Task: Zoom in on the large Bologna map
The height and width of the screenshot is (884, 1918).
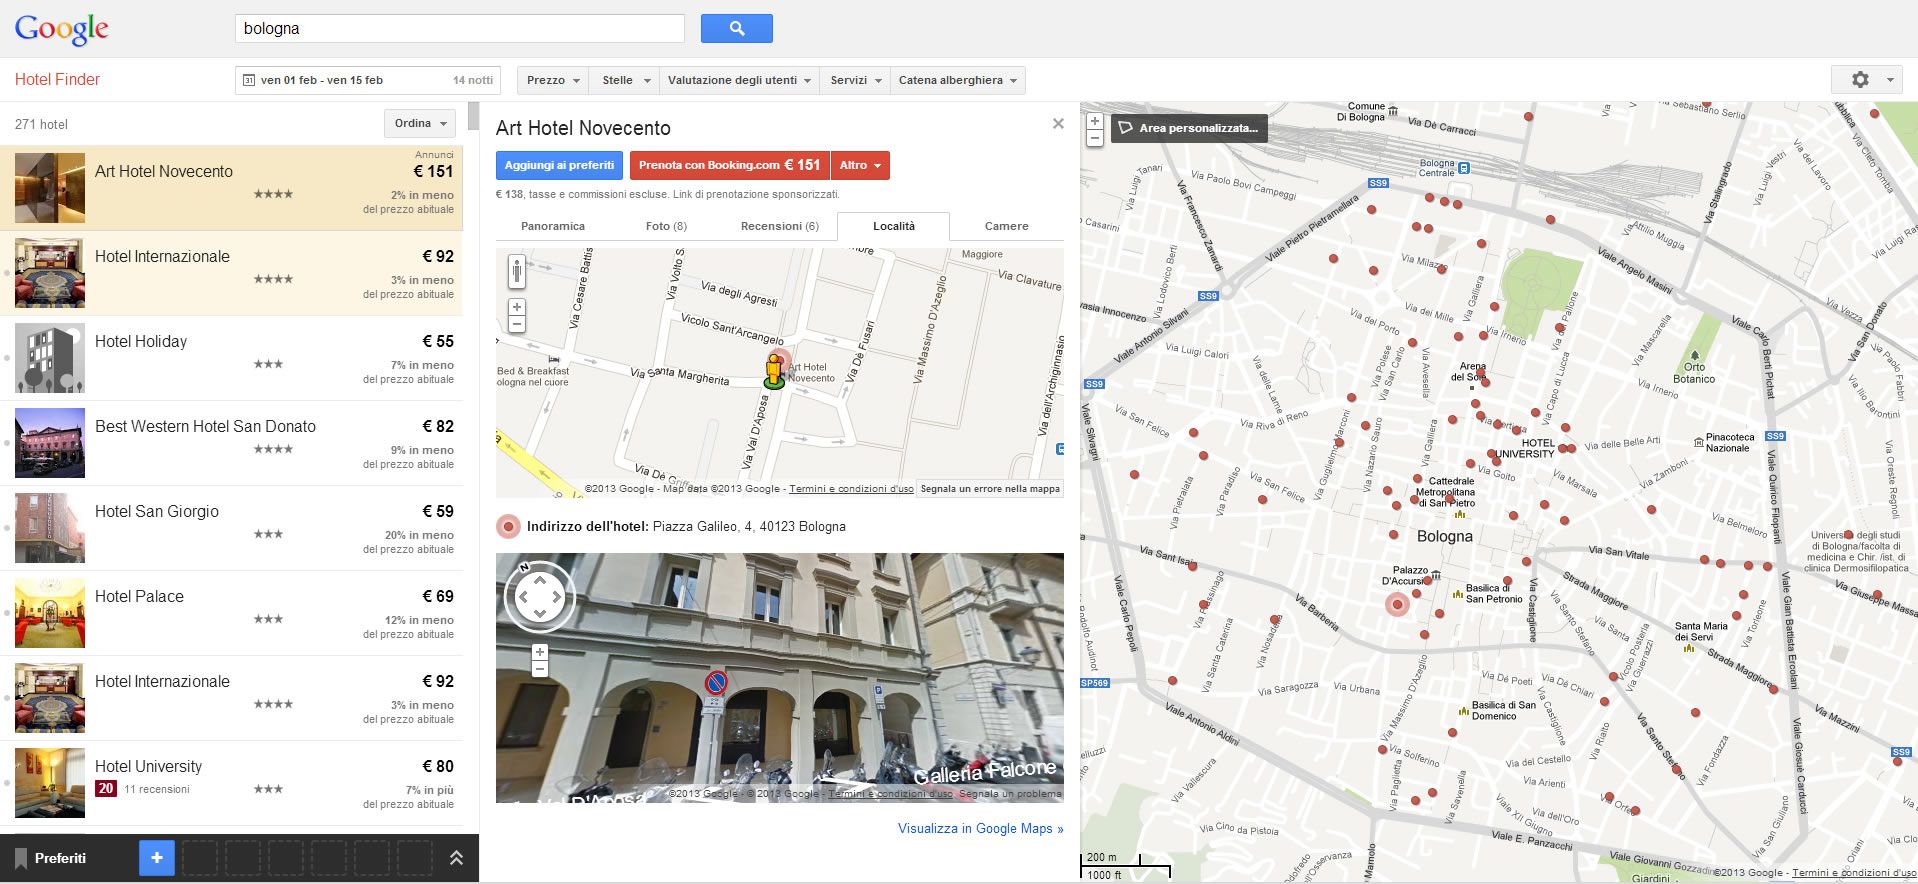Action: coord(1095,121)
